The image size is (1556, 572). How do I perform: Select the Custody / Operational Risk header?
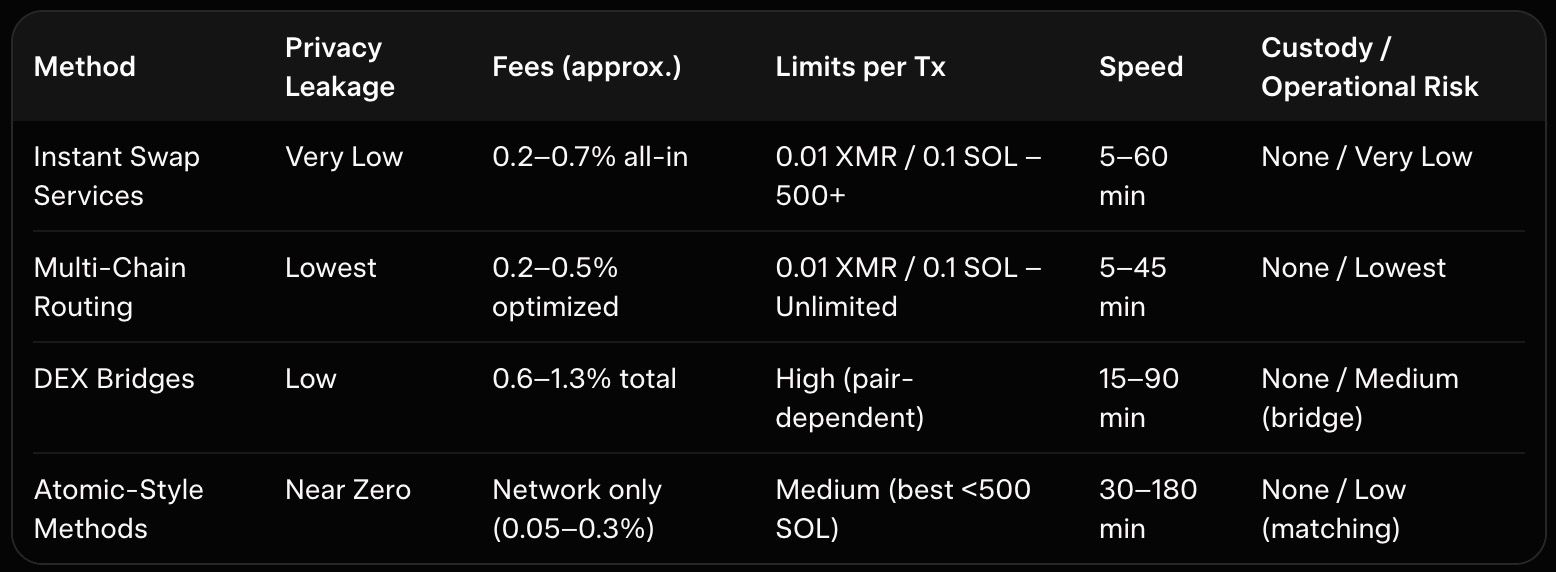click(x=1369, y=67)
